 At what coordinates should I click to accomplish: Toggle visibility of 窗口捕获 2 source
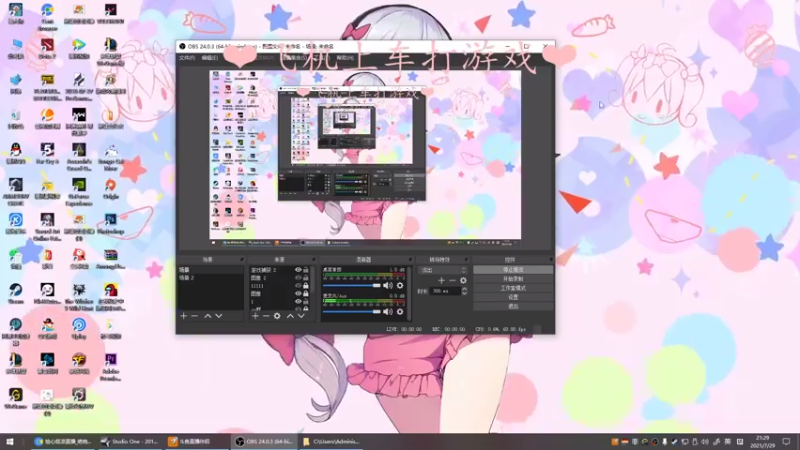[298, 270]
